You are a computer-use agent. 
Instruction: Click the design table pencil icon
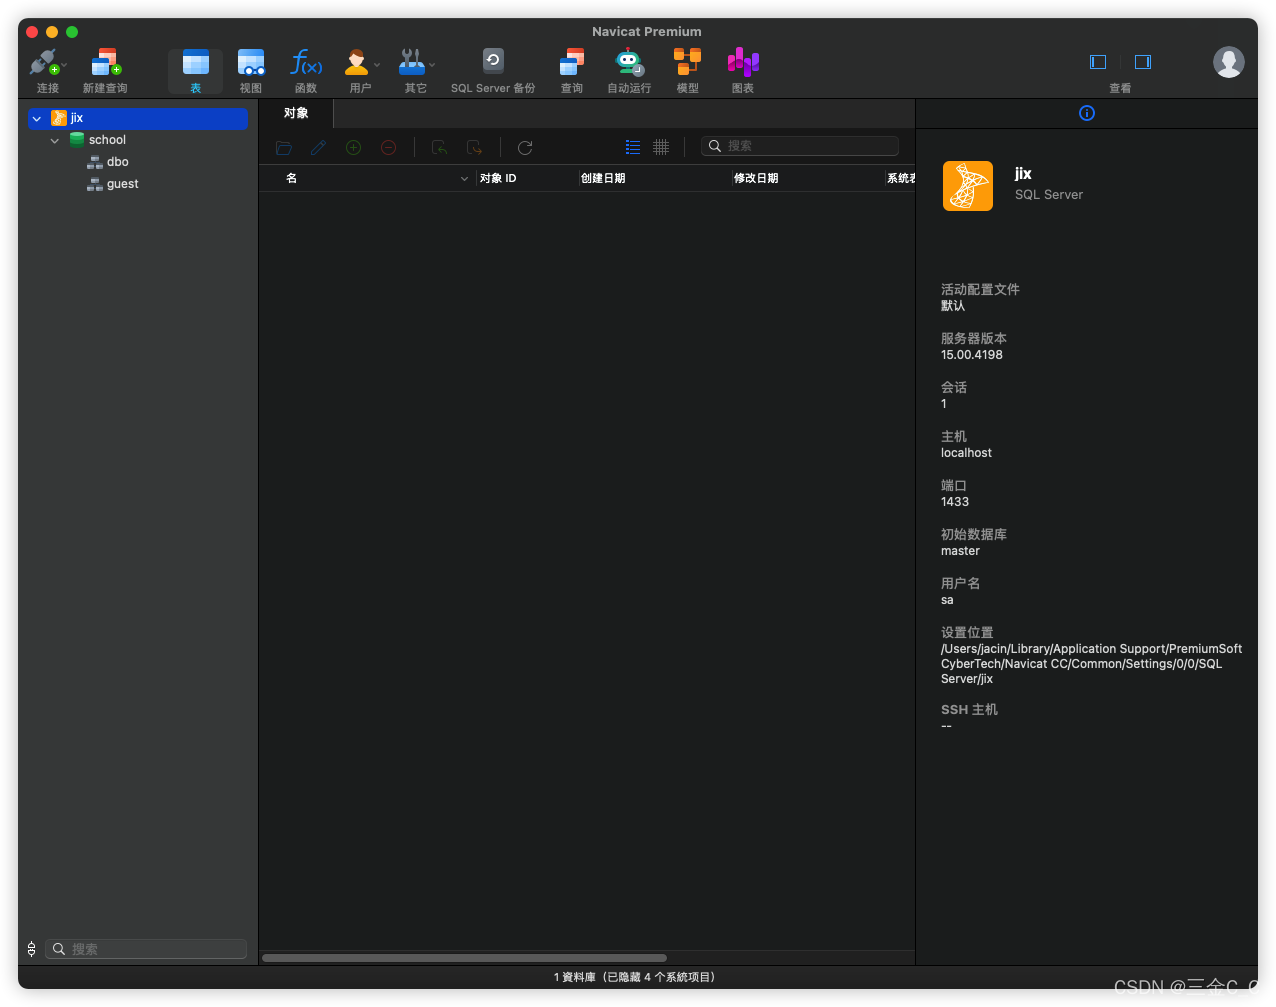(x=318, y=147)
